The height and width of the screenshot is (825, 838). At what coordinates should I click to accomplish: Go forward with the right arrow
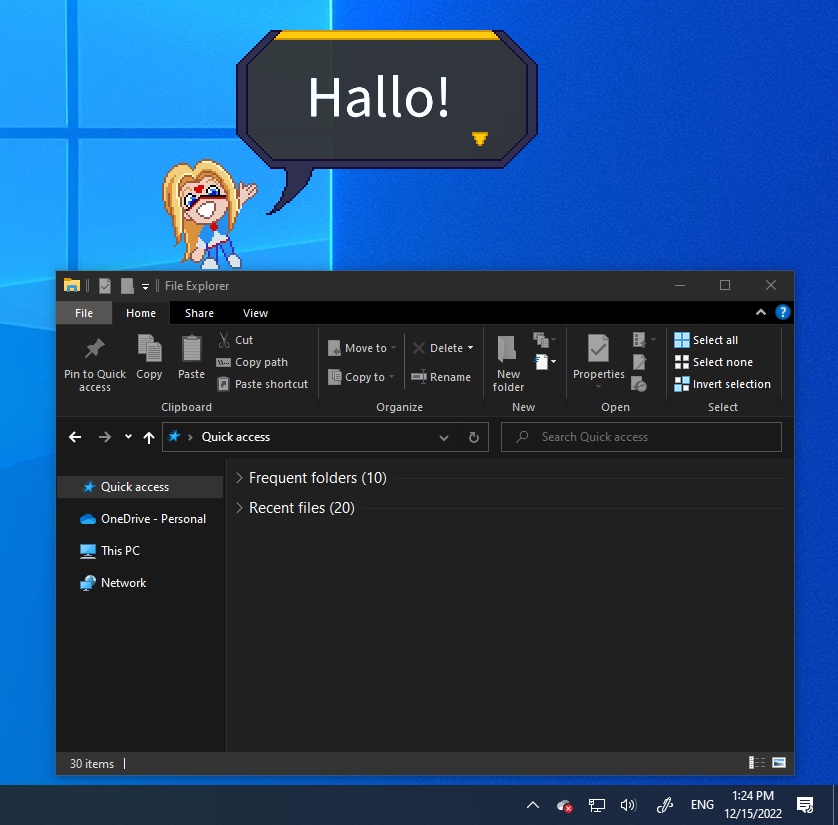tap(105, 437)
